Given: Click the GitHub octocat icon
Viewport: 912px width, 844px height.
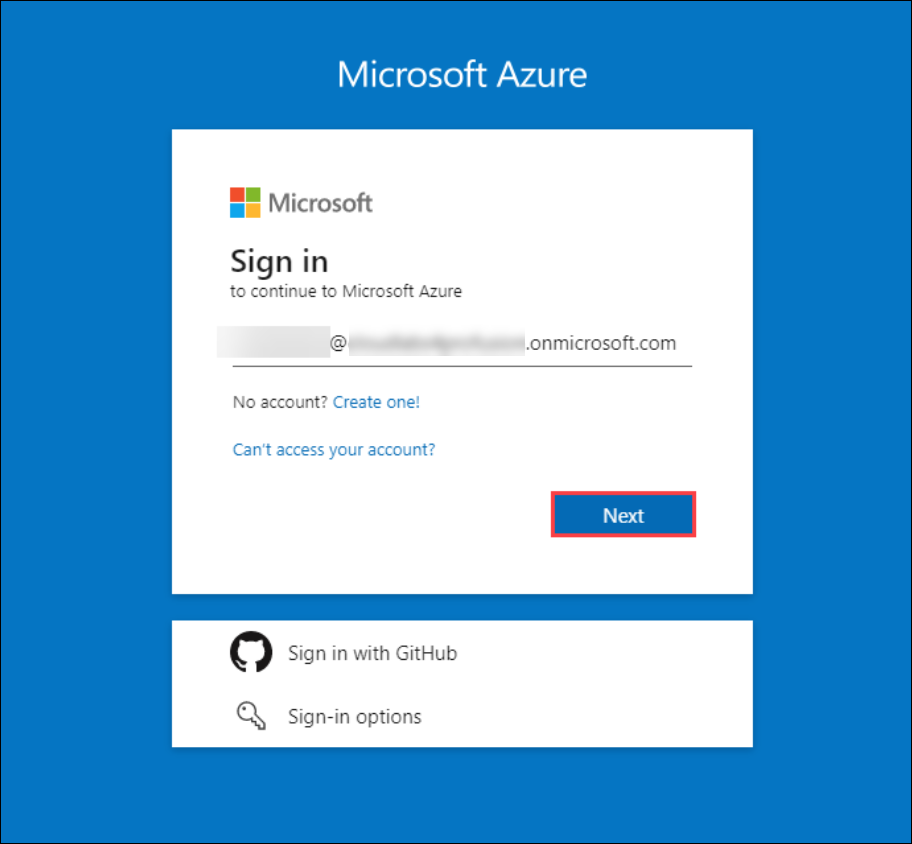Looking at the screenshot, I should tap(251, 652).
